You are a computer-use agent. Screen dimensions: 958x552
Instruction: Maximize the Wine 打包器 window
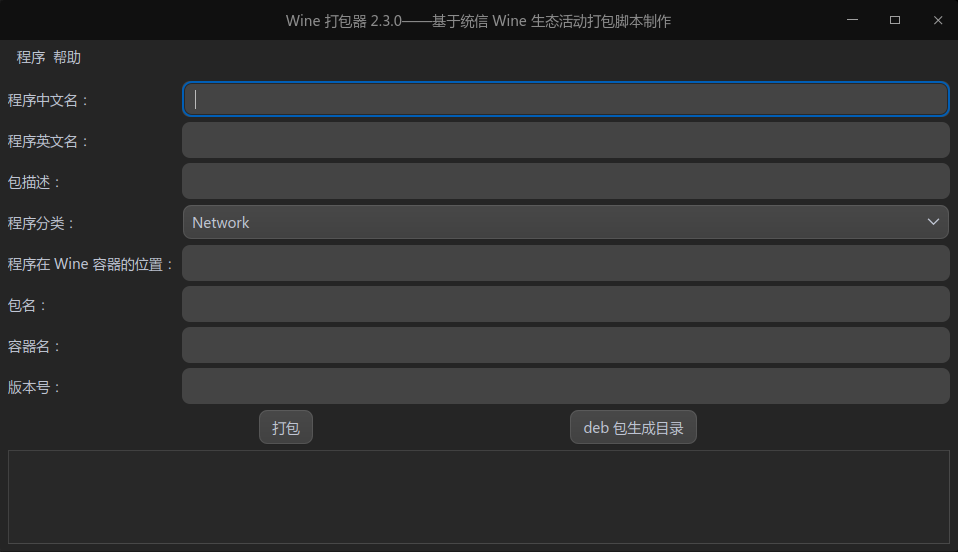click(895, 20)
